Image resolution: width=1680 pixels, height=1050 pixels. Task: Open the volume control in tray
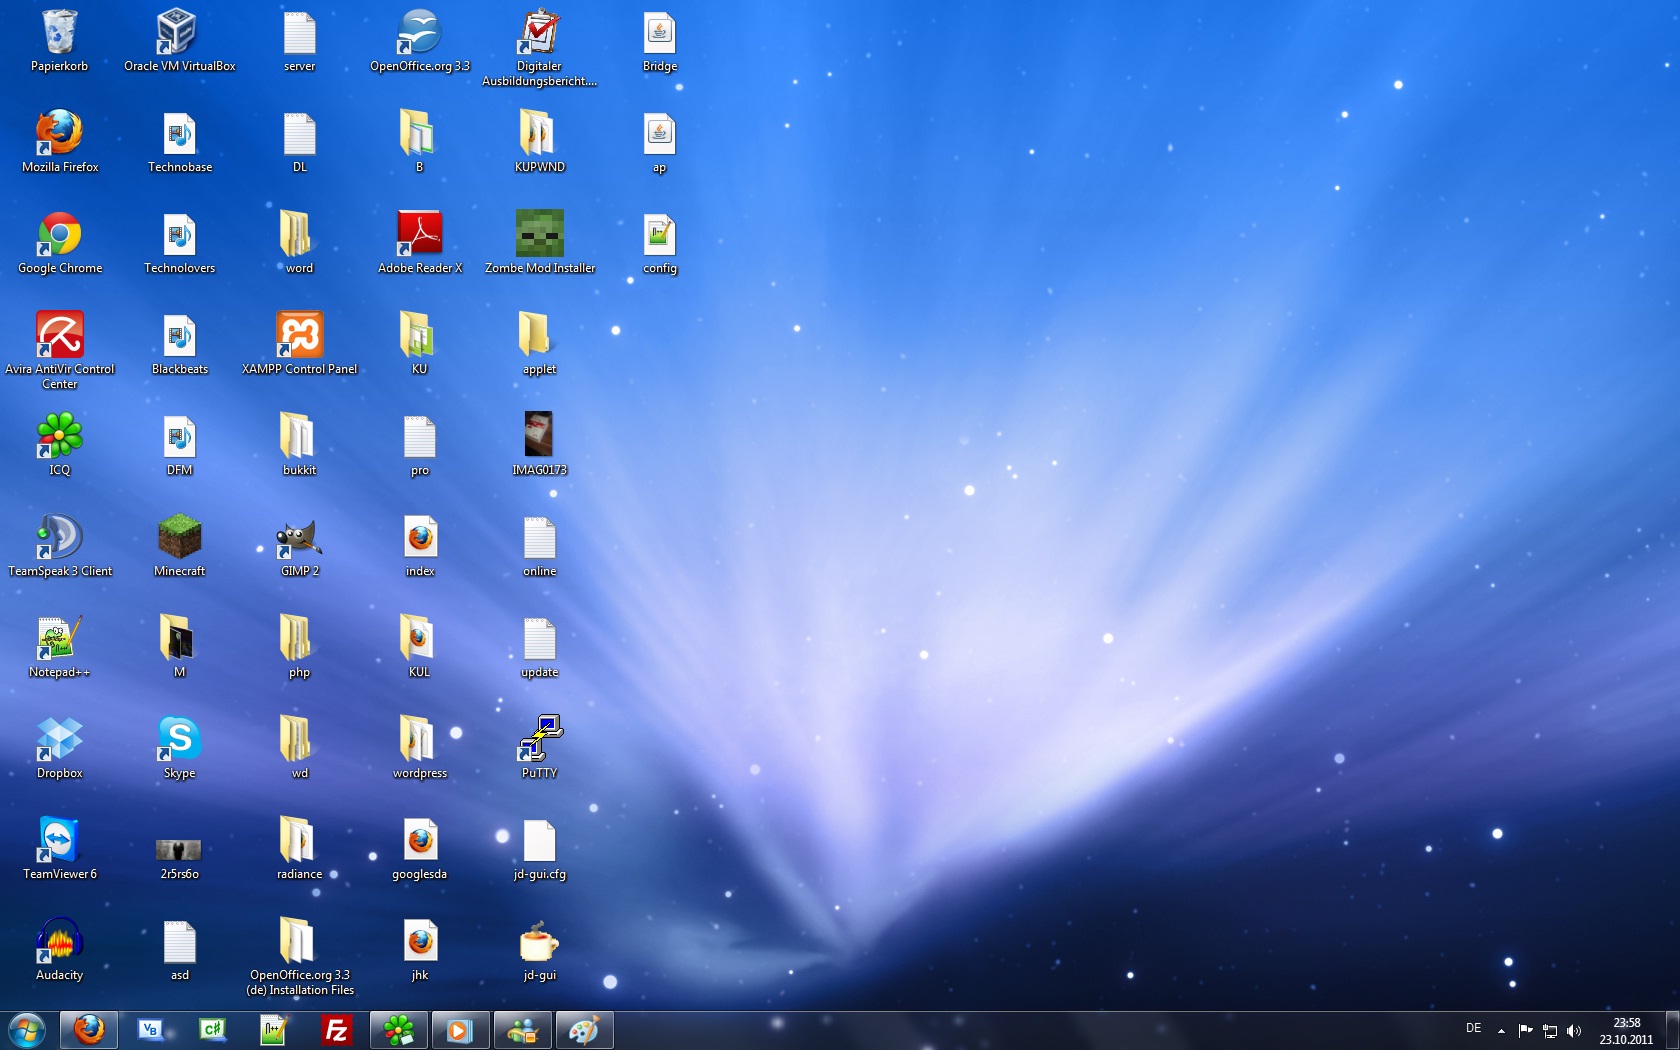click(x=1574, y=1030)
